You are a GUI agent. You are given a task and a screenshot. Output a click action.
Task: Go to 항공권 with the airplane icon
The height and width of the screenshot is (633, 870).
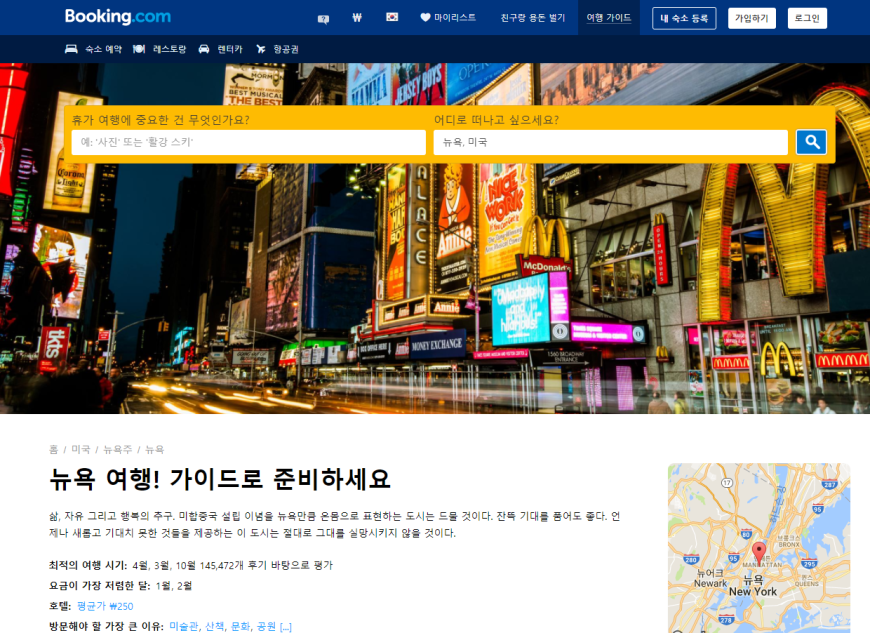[277, 49]
